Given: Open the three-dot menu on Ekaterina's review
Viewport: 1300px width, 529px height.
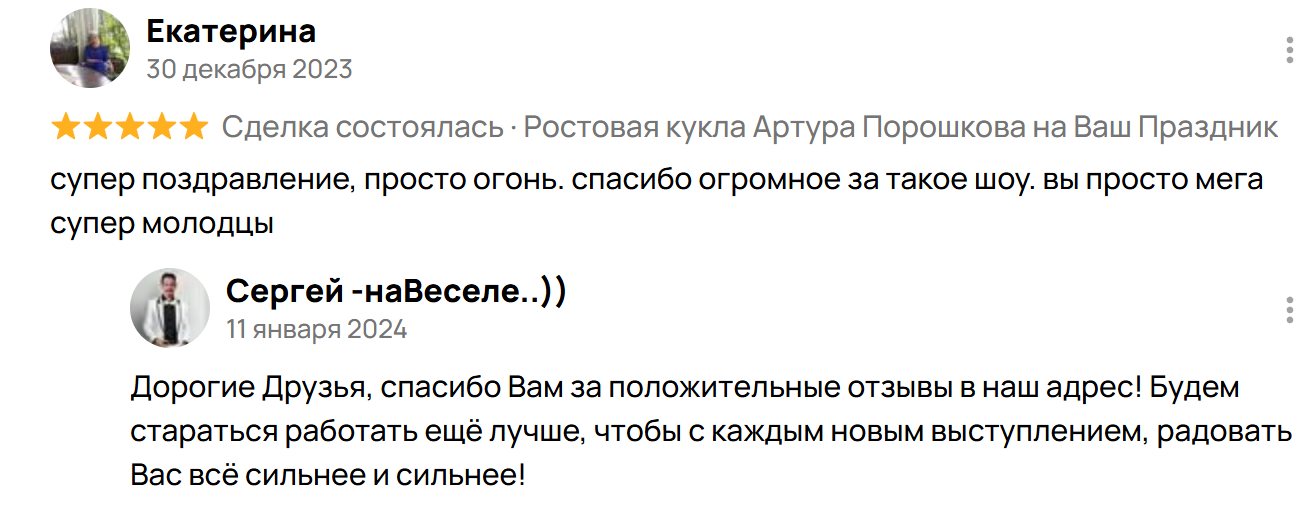Looking at the screenshot, I should [x=1289, y=49].
